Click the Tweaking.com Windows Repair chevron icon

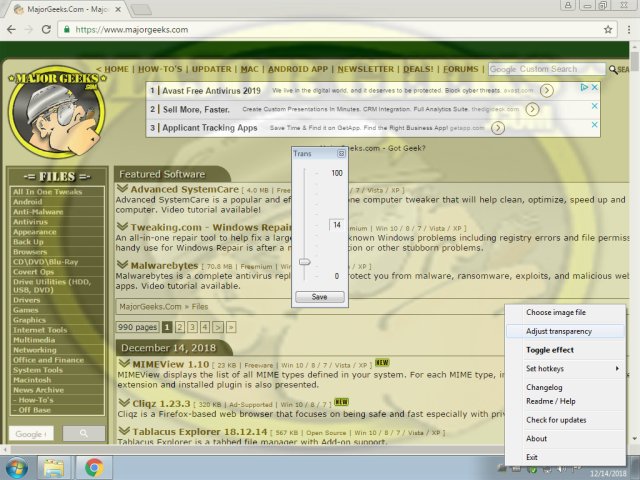click(122, 227)
